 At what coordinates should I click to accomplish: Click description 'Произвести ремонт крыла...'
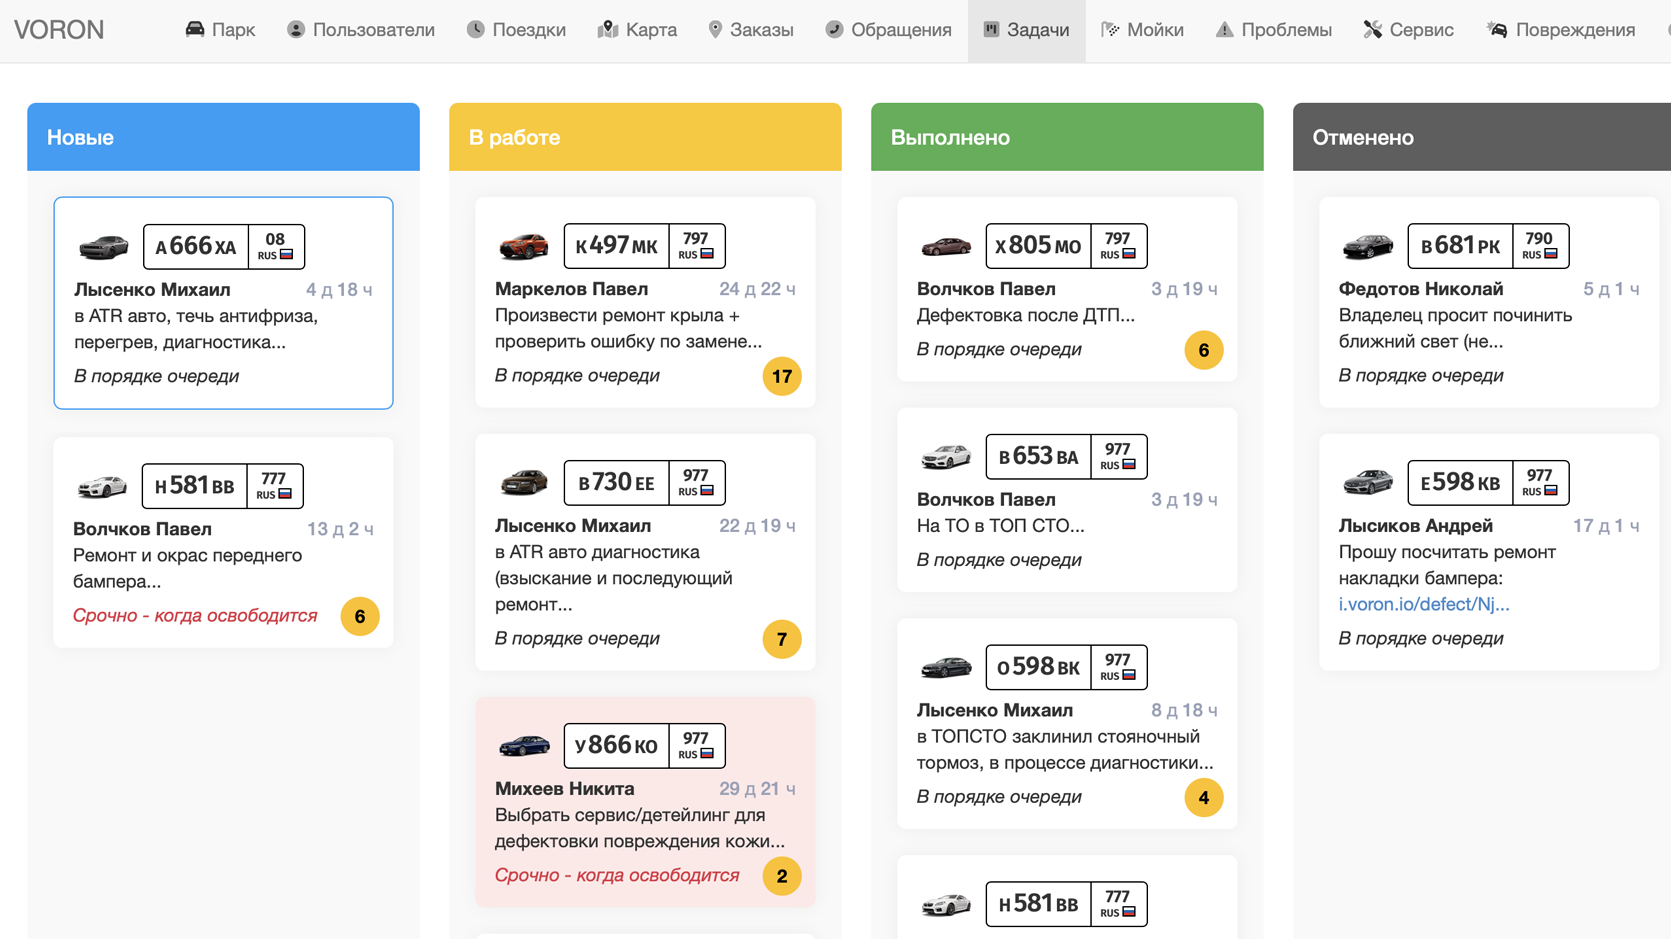click(629, 328)
